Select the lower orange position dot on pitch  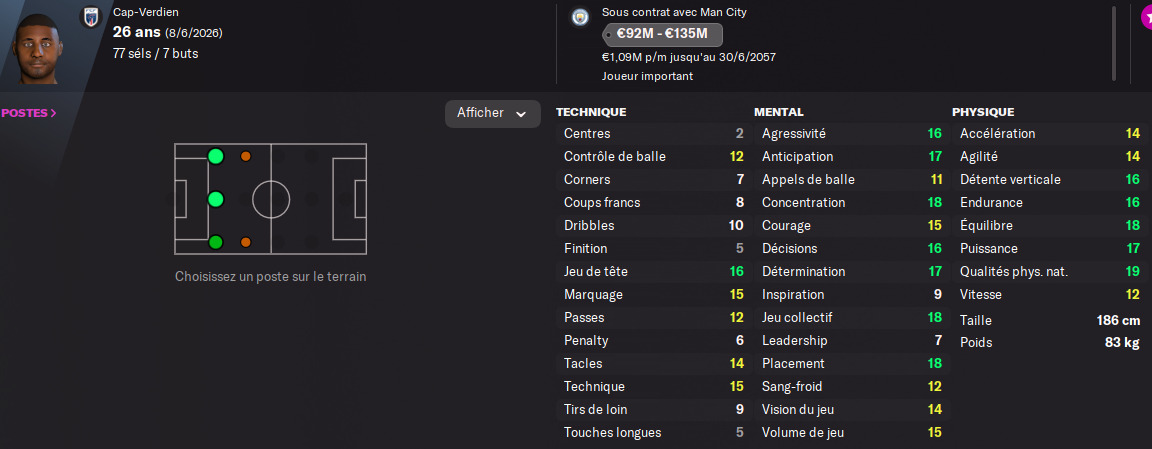(245, 242)
